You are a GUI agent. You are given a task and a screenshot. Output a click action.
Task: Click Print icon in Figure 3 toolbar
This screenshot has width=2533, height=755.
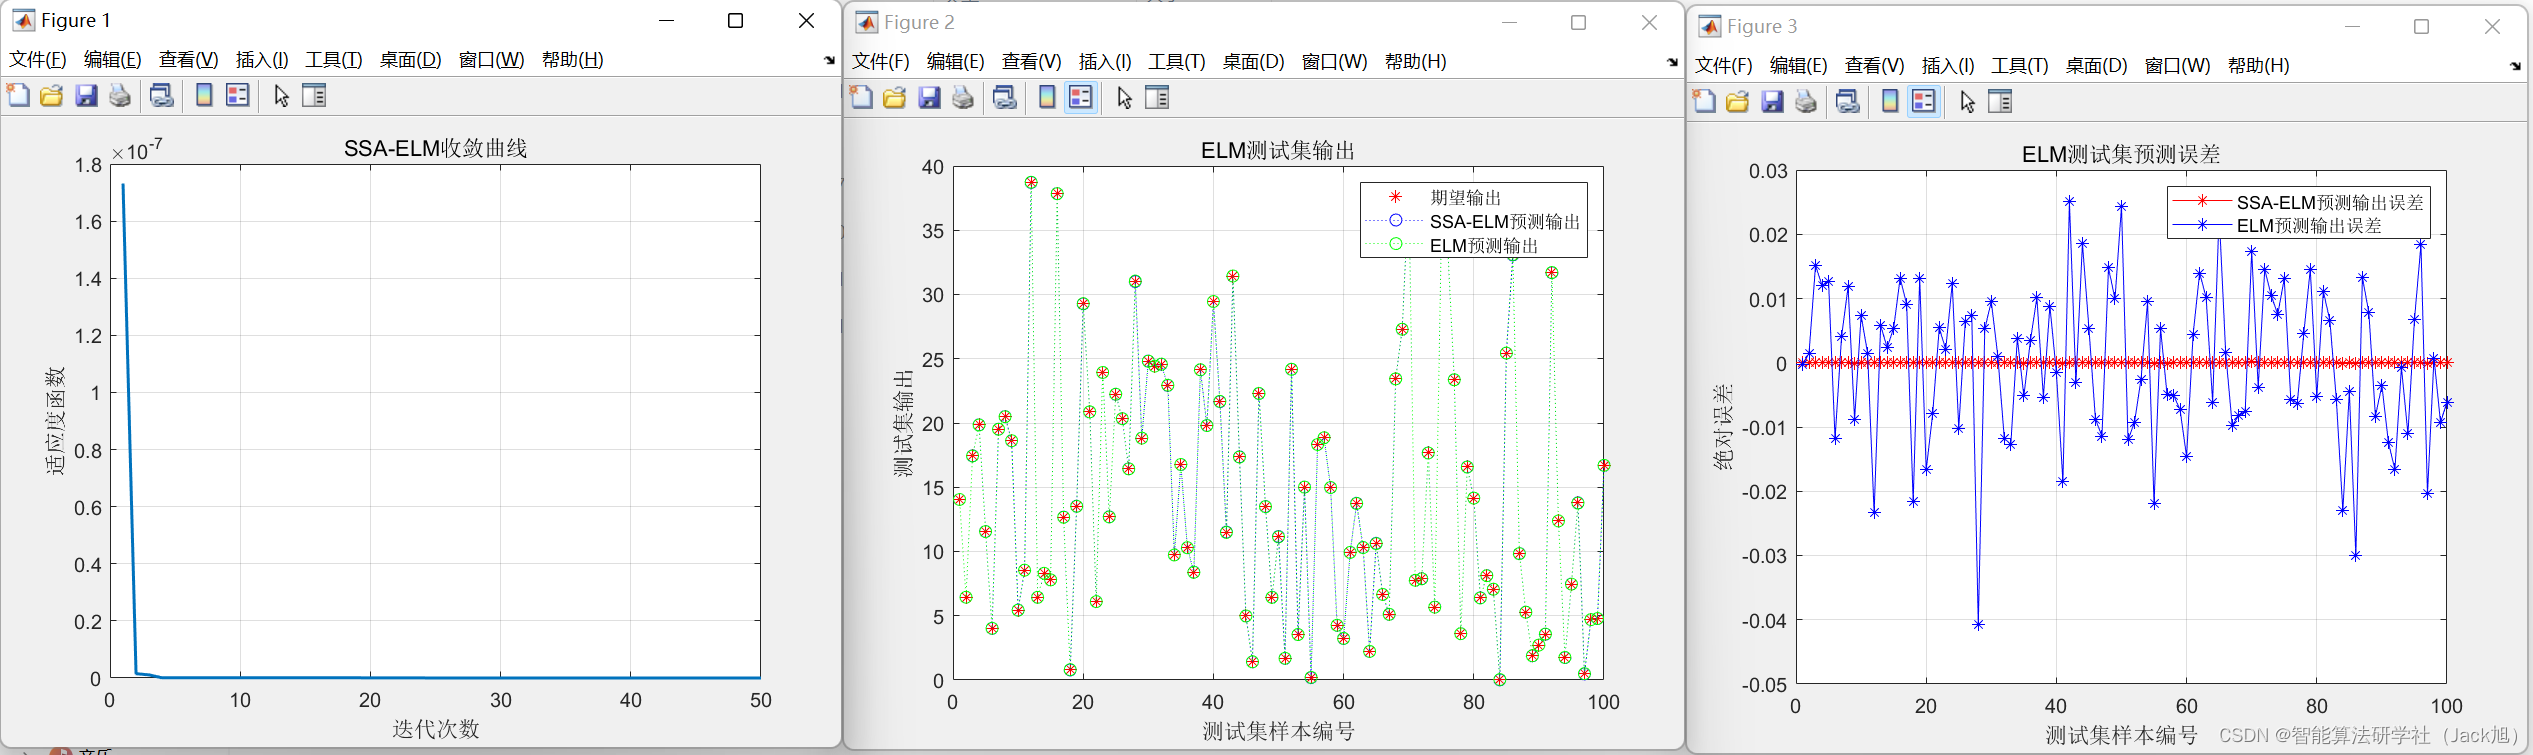pos(1806,102)
